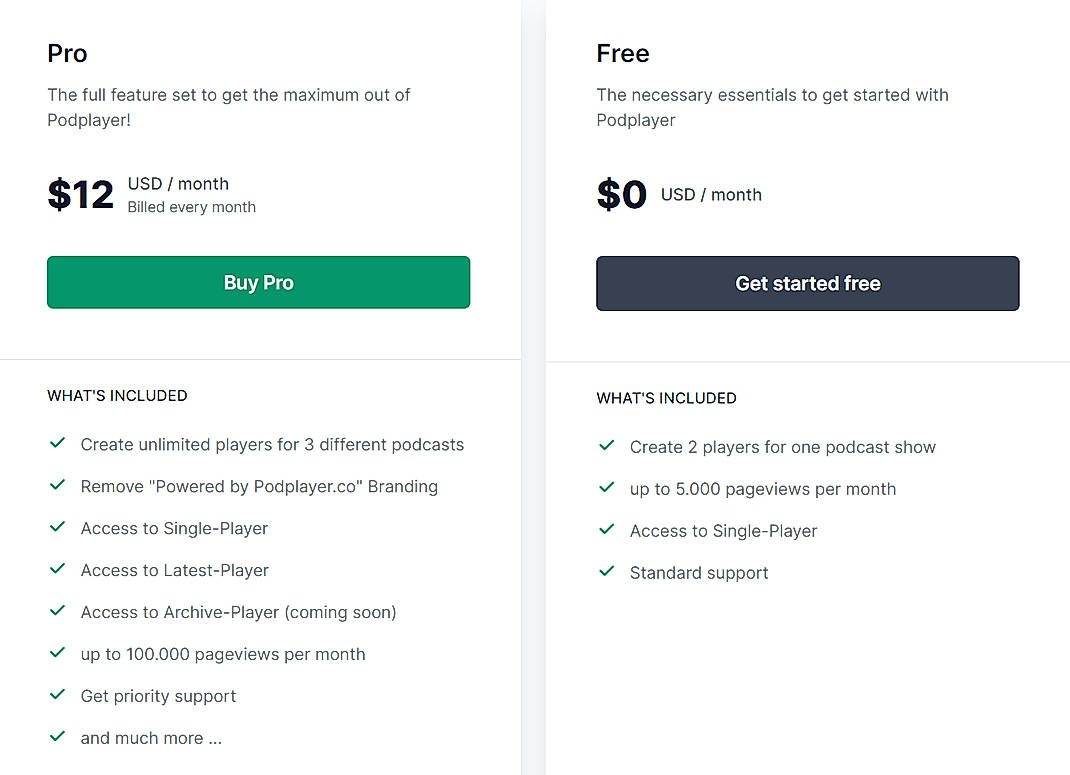Click the checkmark beside unlimited players feature

[x=57, y=443]
